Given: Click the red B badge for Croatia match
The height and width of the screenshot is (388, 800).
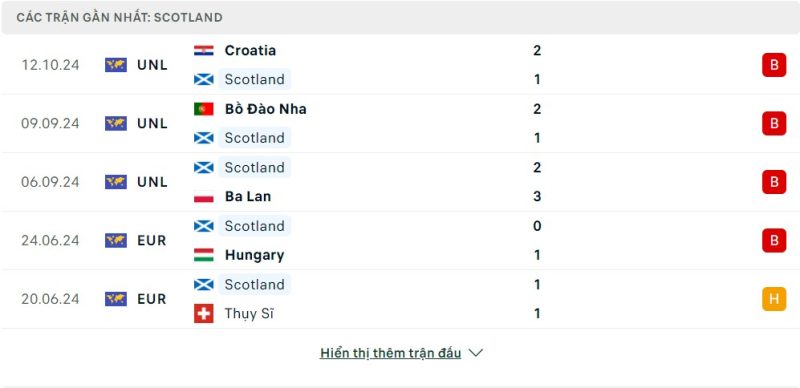Looking at the screenshot, I should coord(774,65).
